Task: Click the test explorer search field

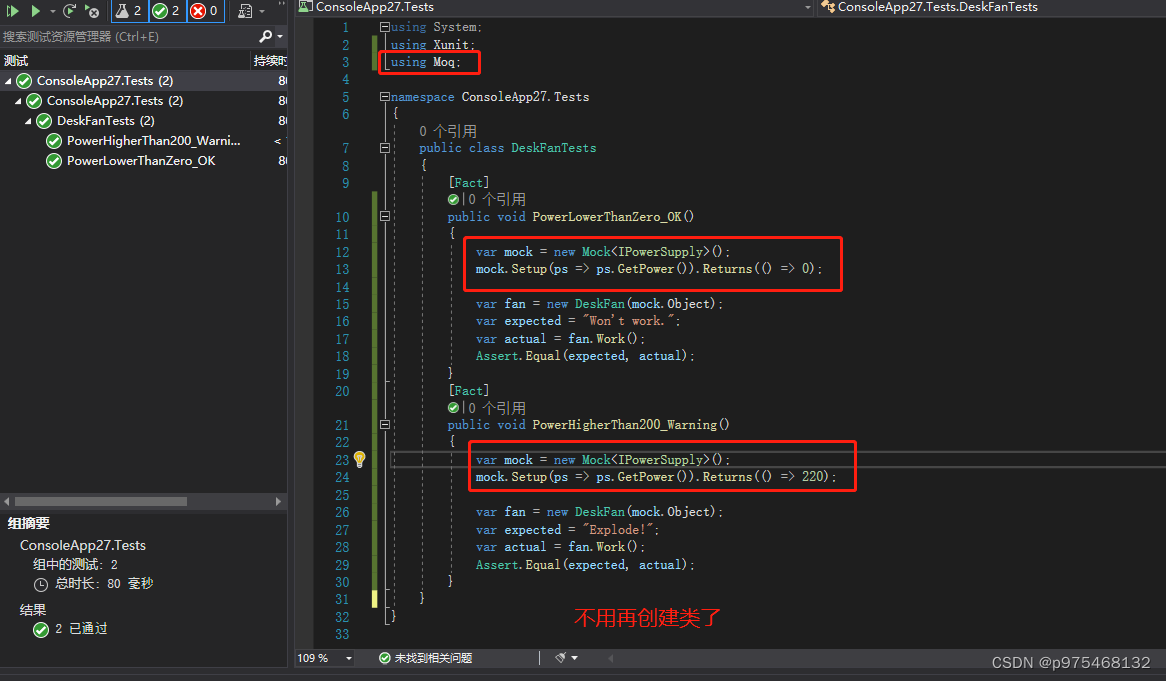Action: (x=129, y=36)
